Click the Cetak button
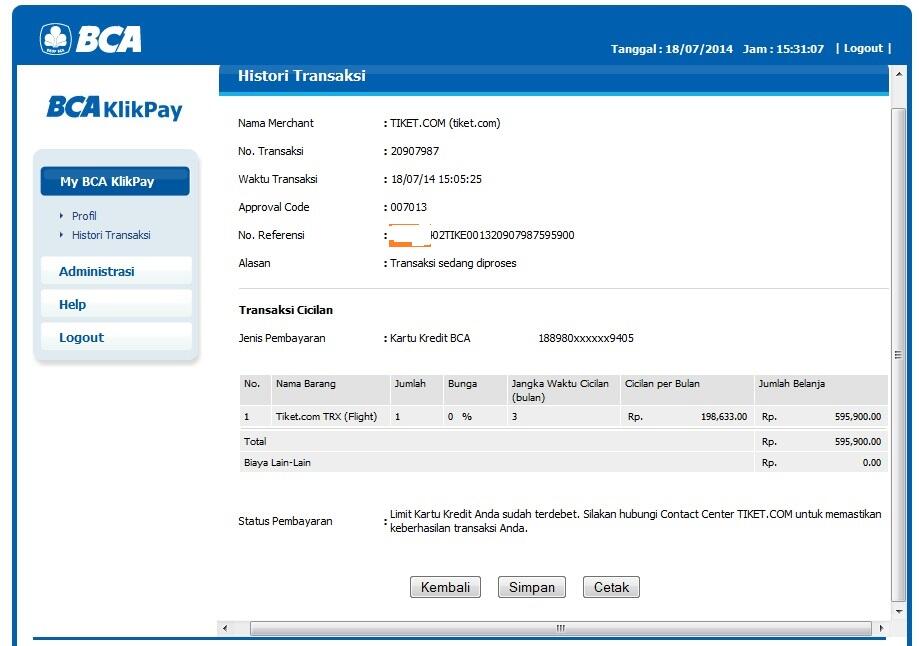This screenshot has height=646, width=919. coord(611,587)
